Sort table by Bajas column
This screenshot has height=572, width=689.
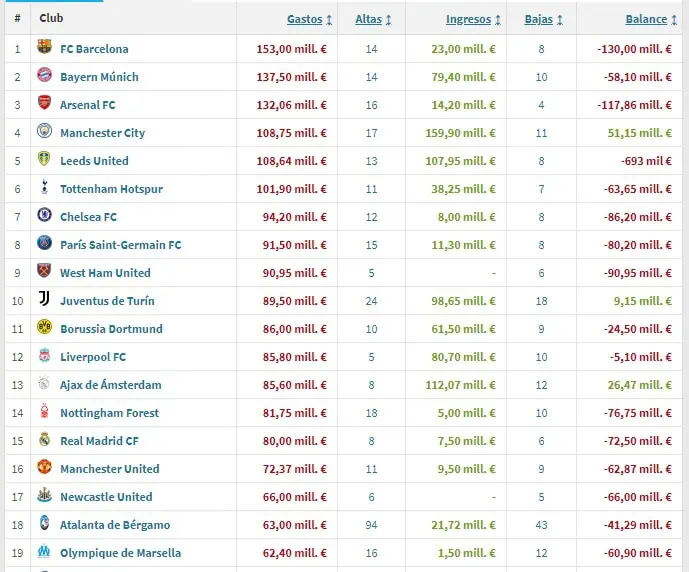[538, 20]
